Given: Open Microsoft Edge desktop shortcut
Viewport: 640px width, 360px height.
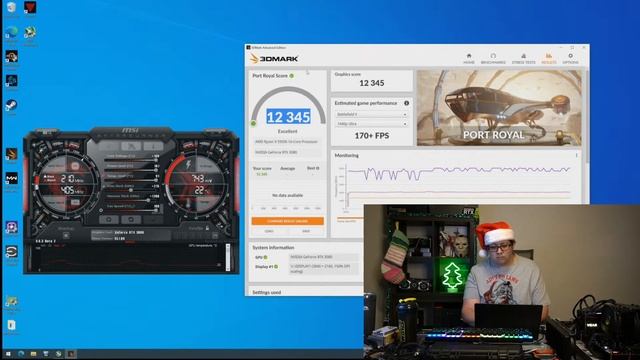Looking at the screenshot, I should (11, 33).
